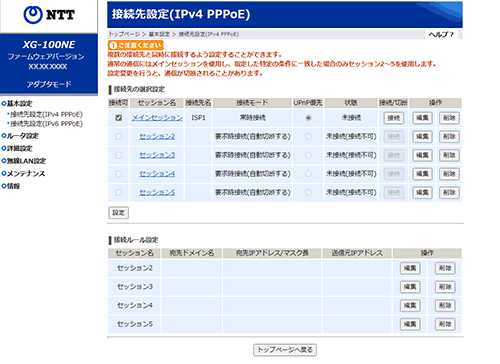Click 削除 for セッション2 in selection table
Viewport: 500px width, 364px height.
click(x=449, y=137)
